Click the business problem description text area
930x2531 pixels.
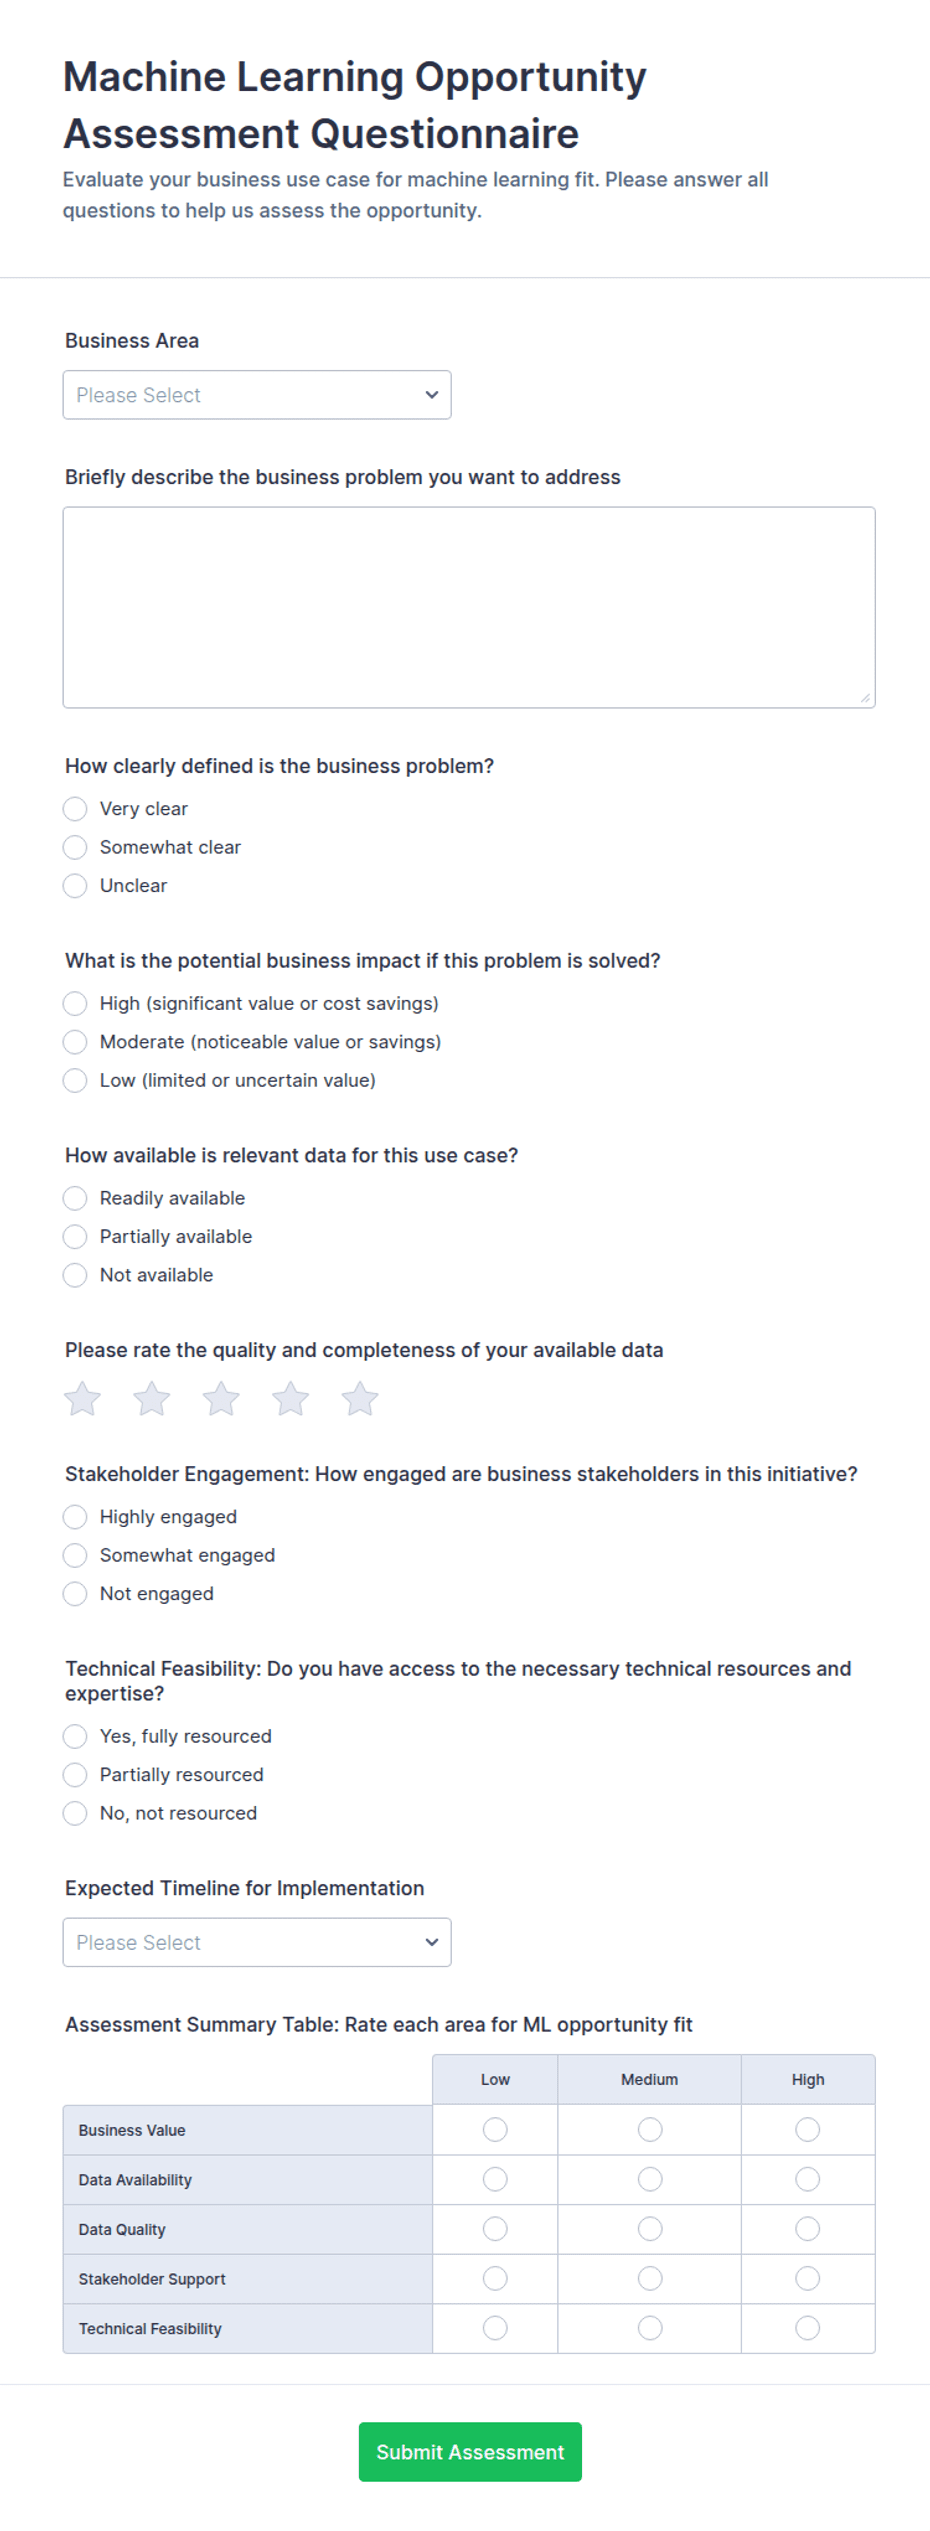tap(469, 608)
